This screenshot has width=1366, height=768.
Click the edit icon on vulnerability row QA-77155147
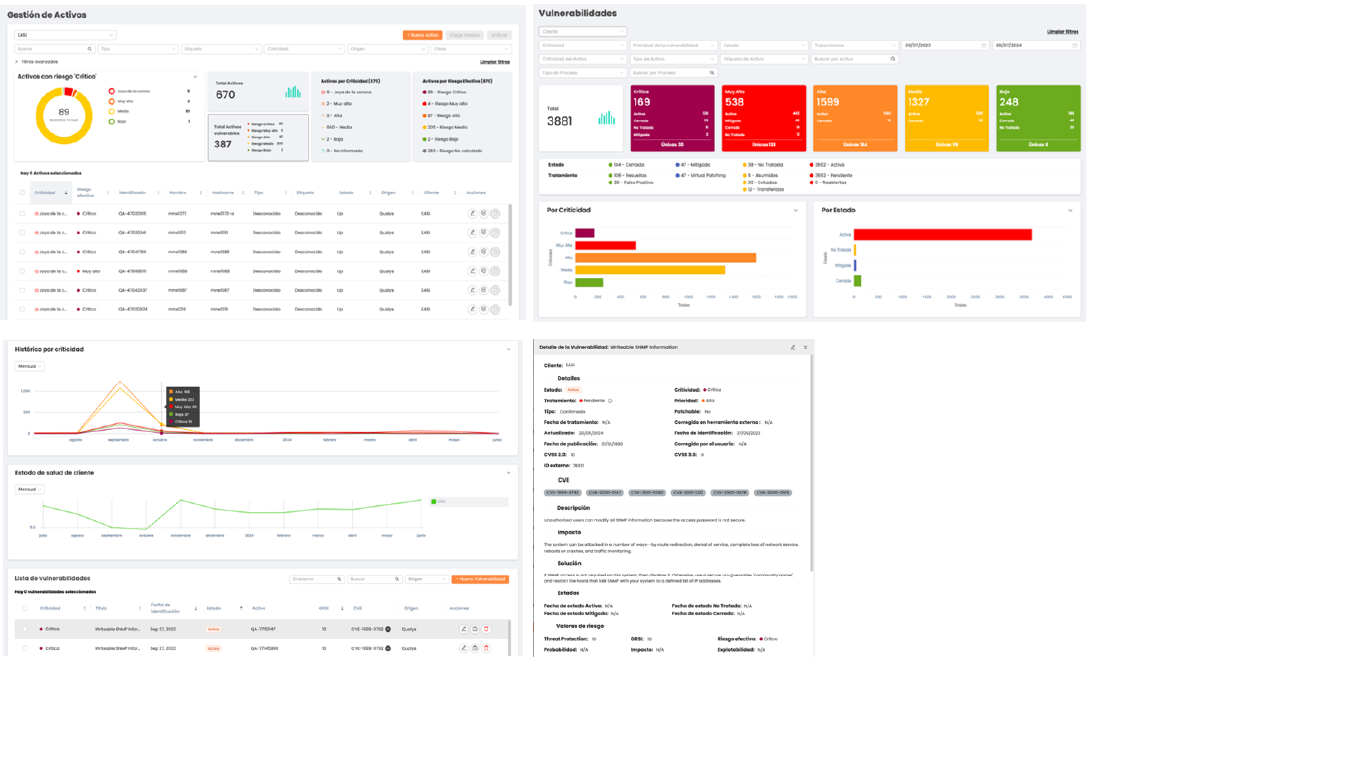[463, 629]
